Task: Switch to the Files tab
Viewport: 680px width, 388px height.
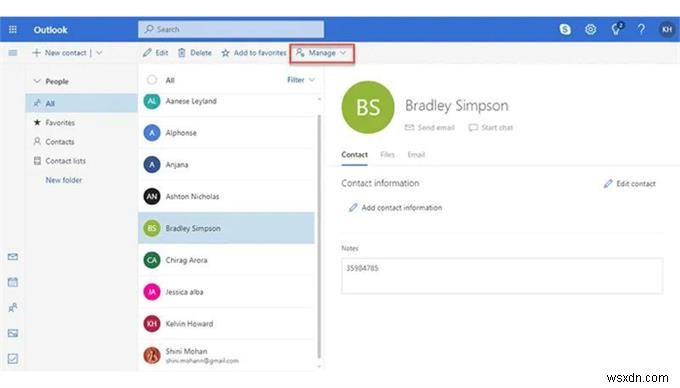Action: (387, 155)
